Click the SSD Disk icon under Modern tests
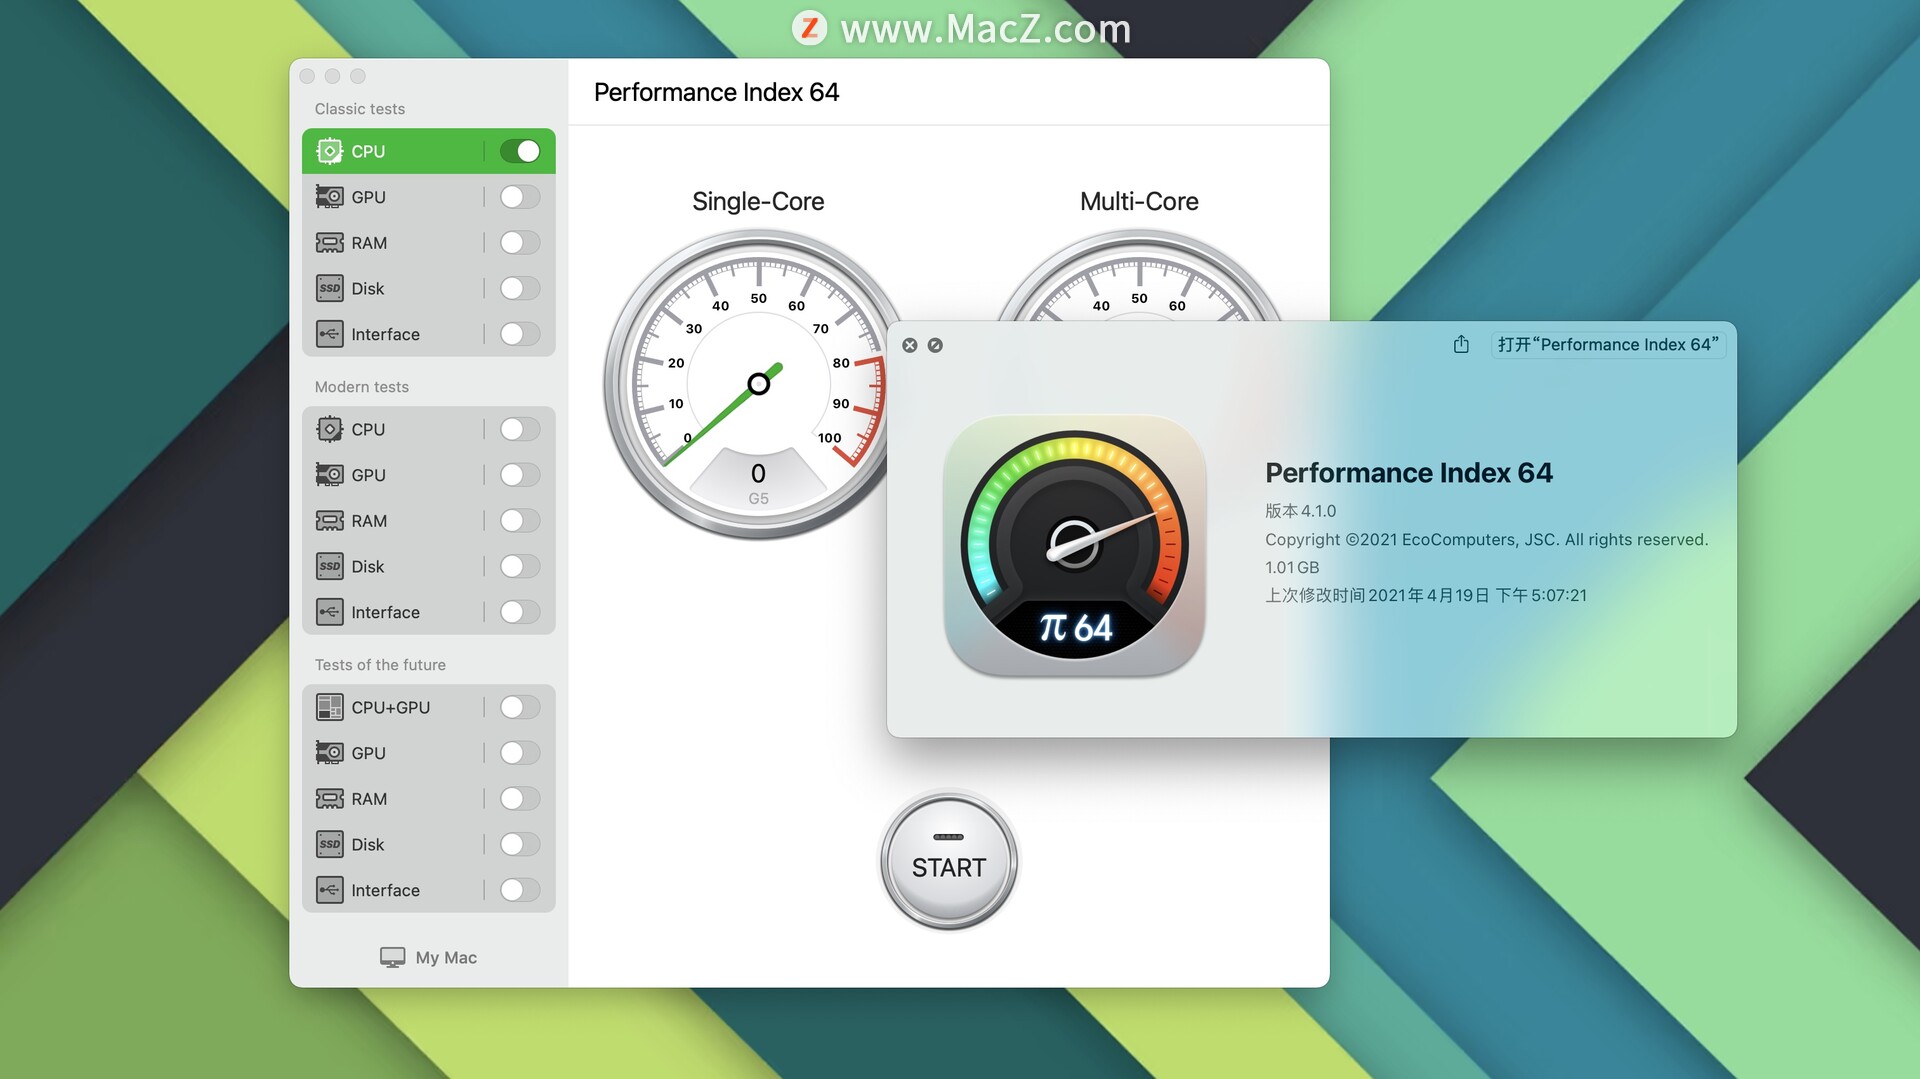The height and width of the screenshot is (1079, 1920). click(x=329, y=566)
